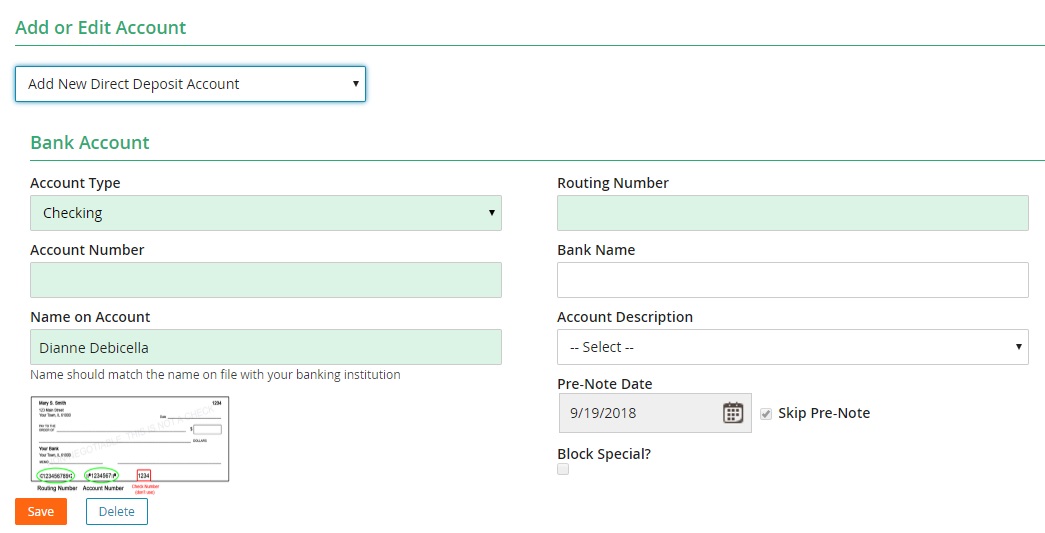Click the name-matching hint text below Name on Account

pyautogui.click(x=215, y=375)
